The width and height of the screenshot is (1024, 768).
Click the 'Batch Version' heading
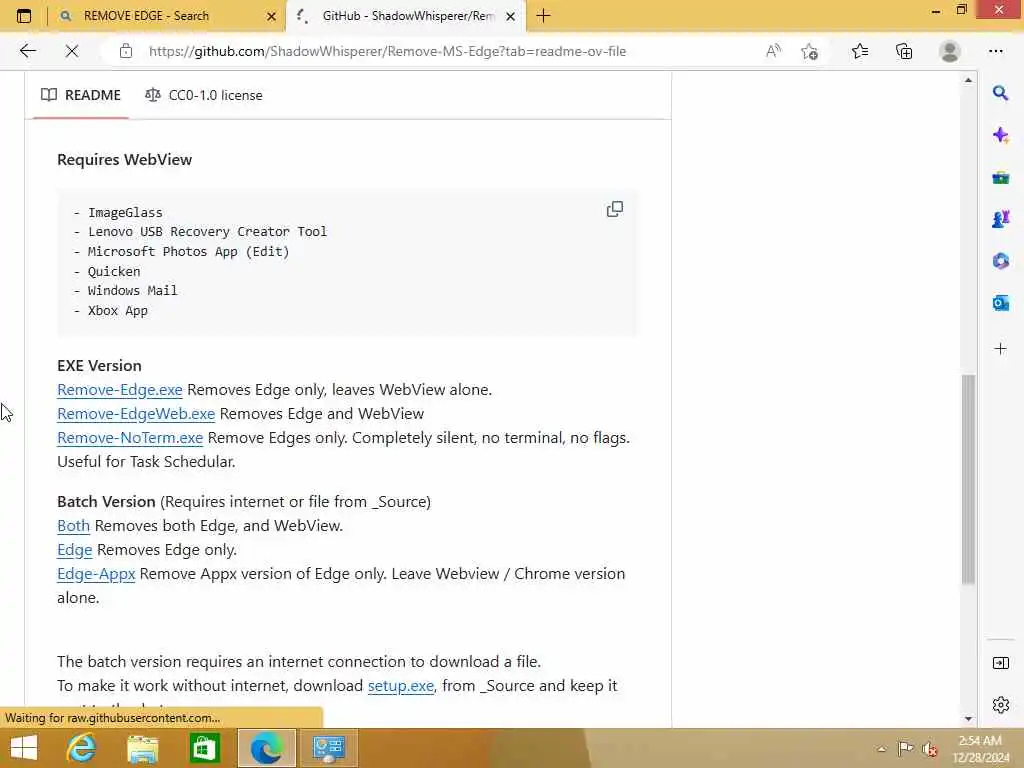click(106, 502)
